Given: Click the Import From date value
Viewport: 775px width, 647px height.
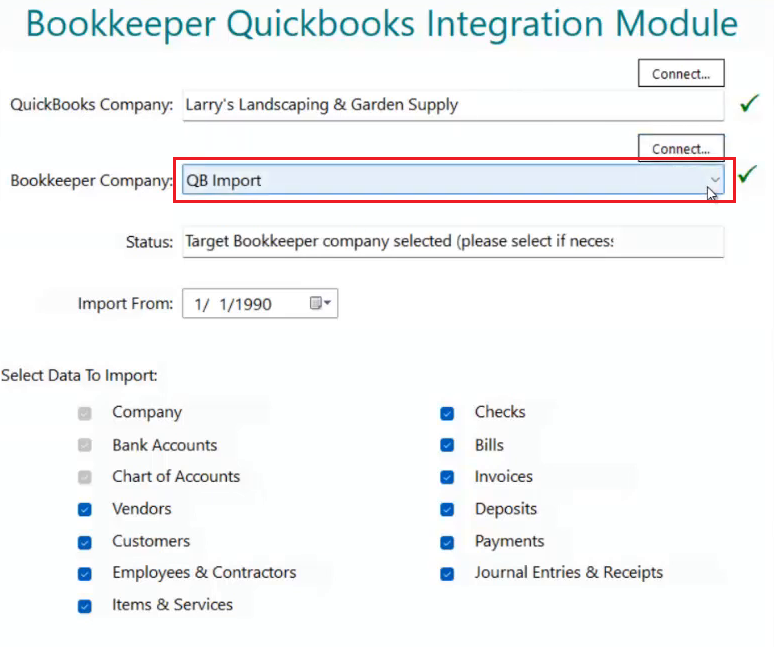Looking at the screenshot, I should click(233, 304).
